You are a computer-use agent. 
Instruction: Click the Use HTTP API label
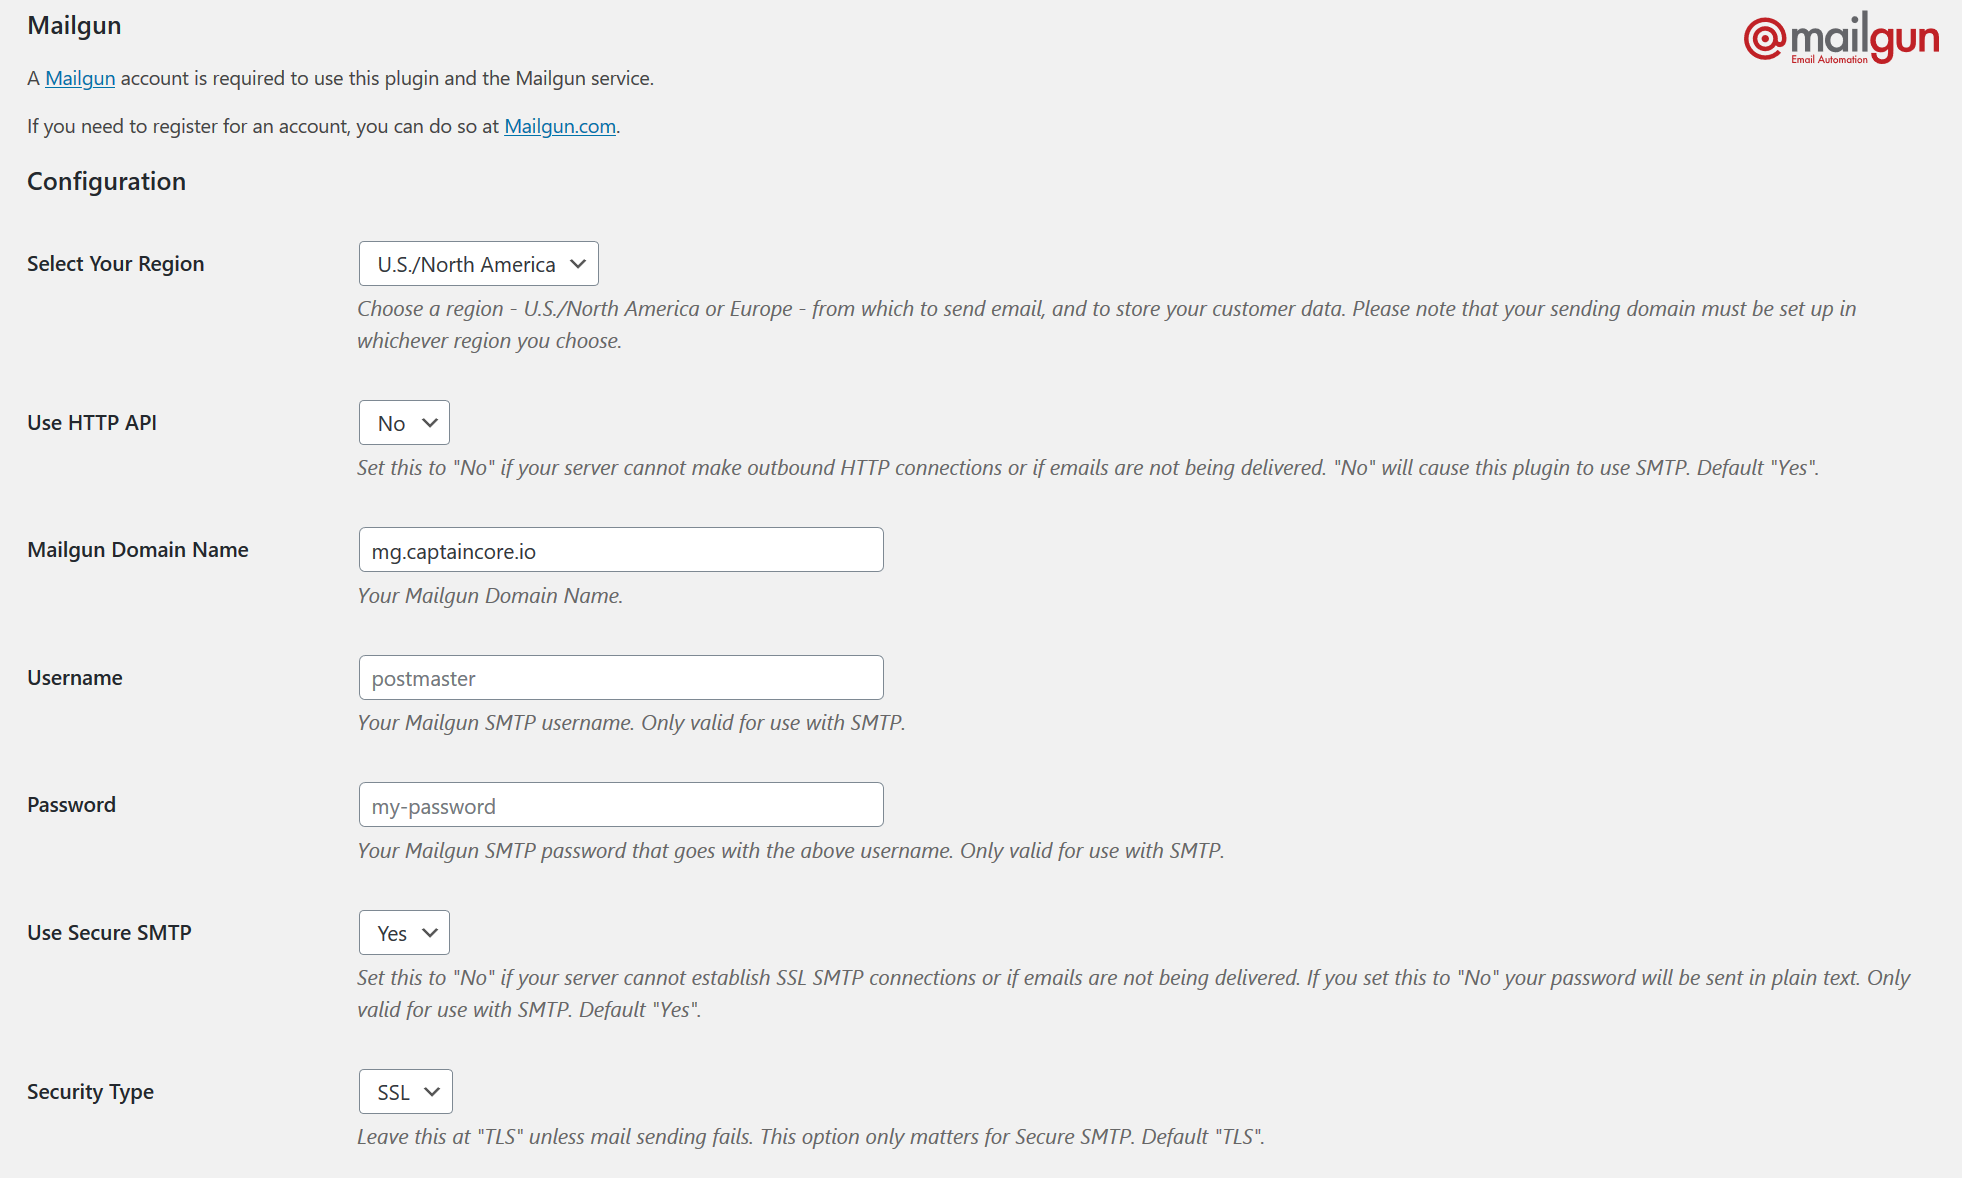(92, 423)
